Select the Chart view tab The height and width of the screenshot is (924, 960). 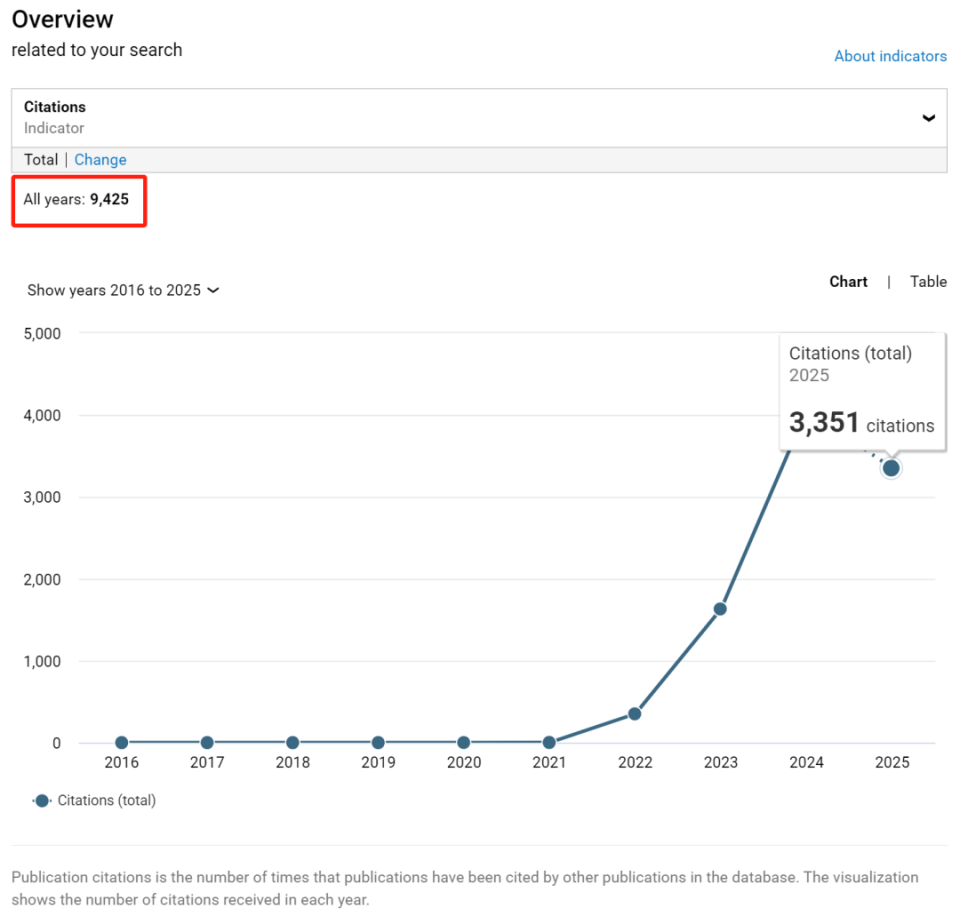[x=848, y=282]
